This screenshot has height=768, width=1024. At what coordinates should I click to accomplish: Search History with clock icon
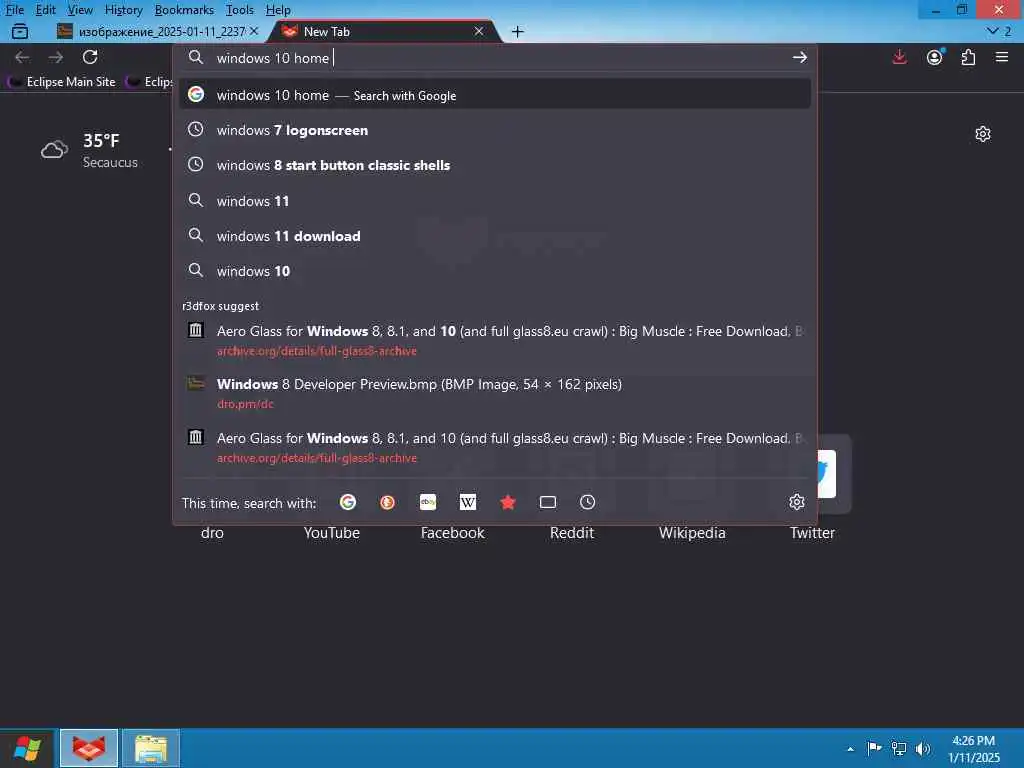pyautogui.click(x=588, y=502)
